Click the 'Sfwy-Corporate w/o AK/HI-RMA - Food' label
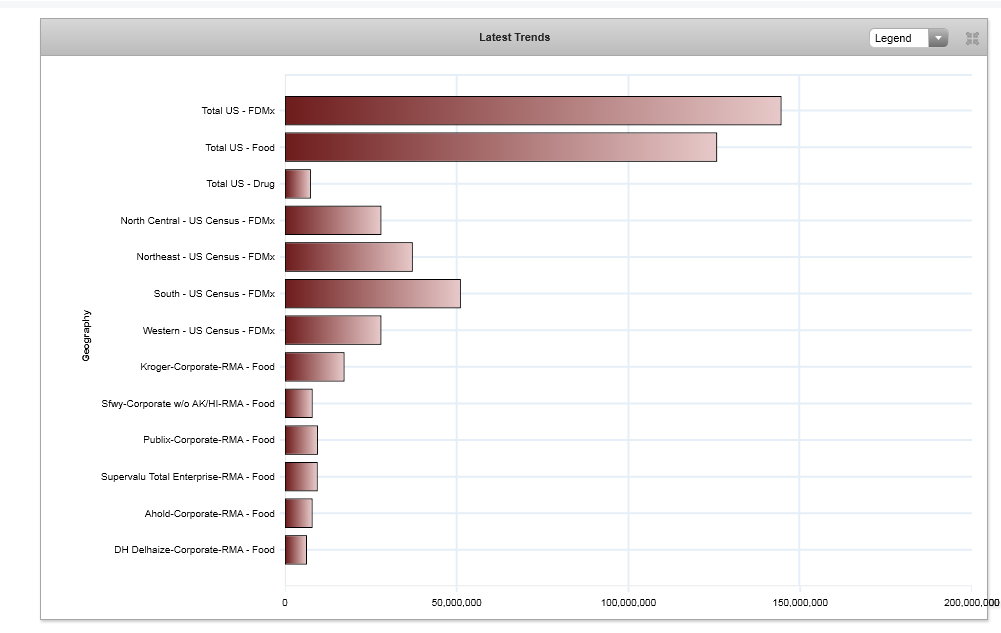Viewport: 1001px width, 633px height. coord(188,404)
